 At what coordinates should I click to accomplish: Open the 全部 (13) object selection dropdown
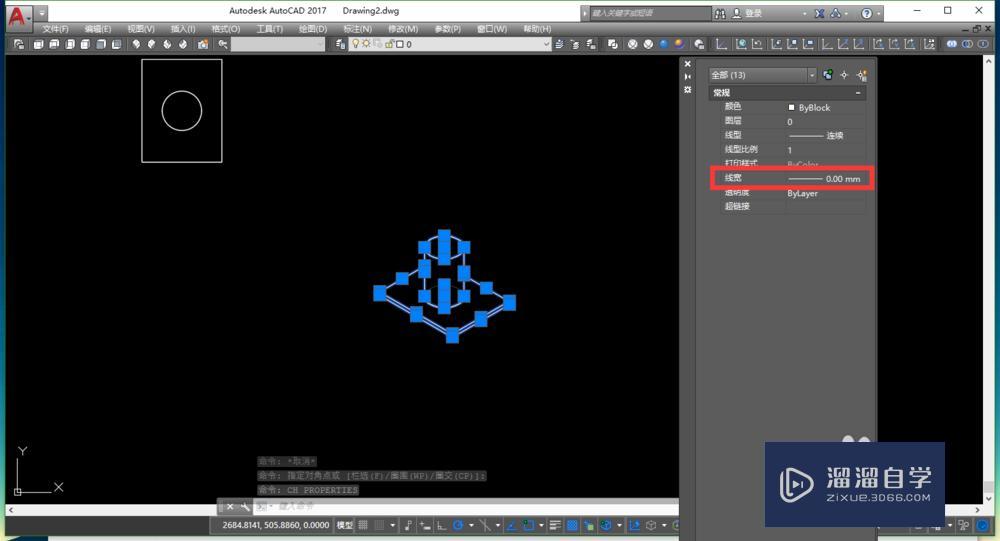pos(762,75)
